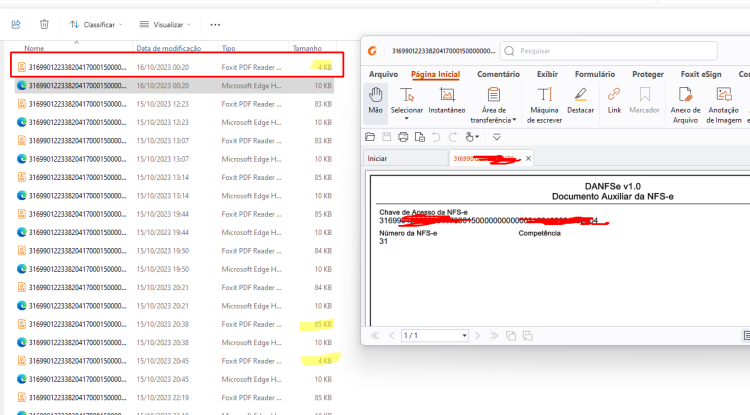Image resolution: width=750 pixels, height=415 pixels.
Task: Click the Anotação de Imagem tool
Action: [724, 105]
